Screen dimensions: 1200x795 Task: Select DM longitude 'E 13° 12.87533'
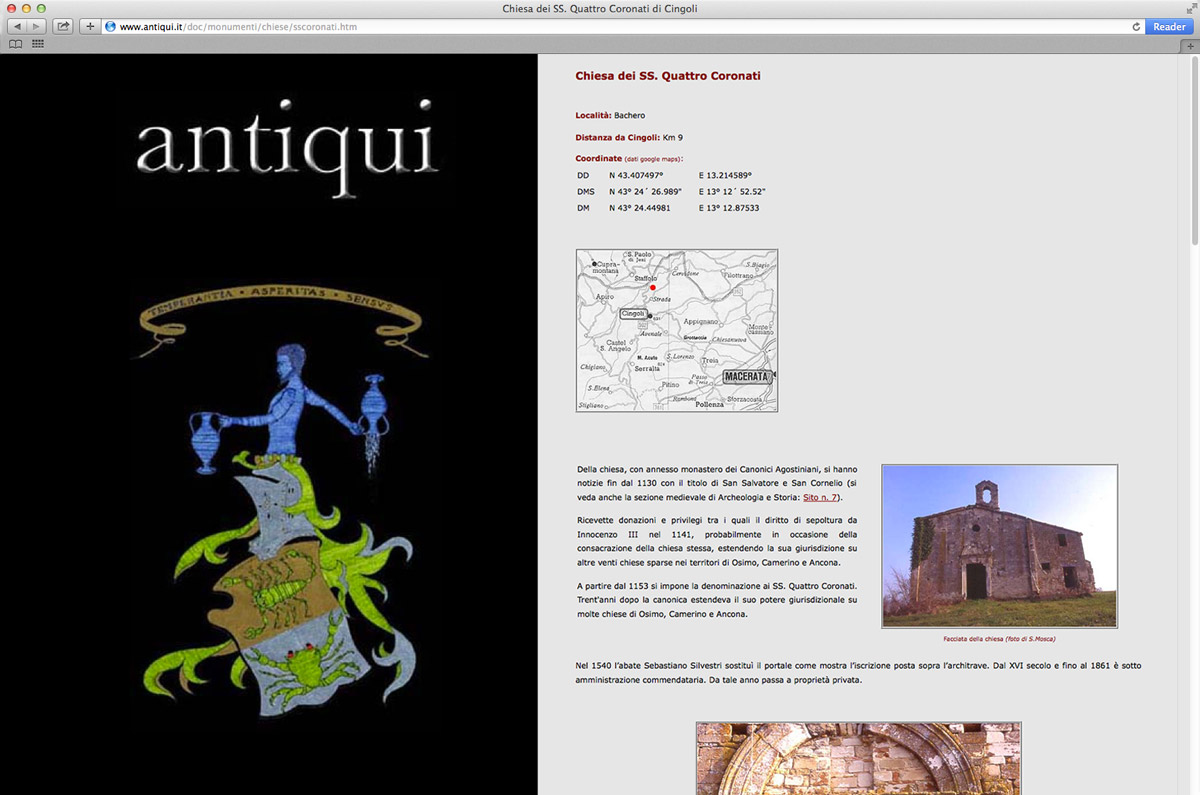729,208
